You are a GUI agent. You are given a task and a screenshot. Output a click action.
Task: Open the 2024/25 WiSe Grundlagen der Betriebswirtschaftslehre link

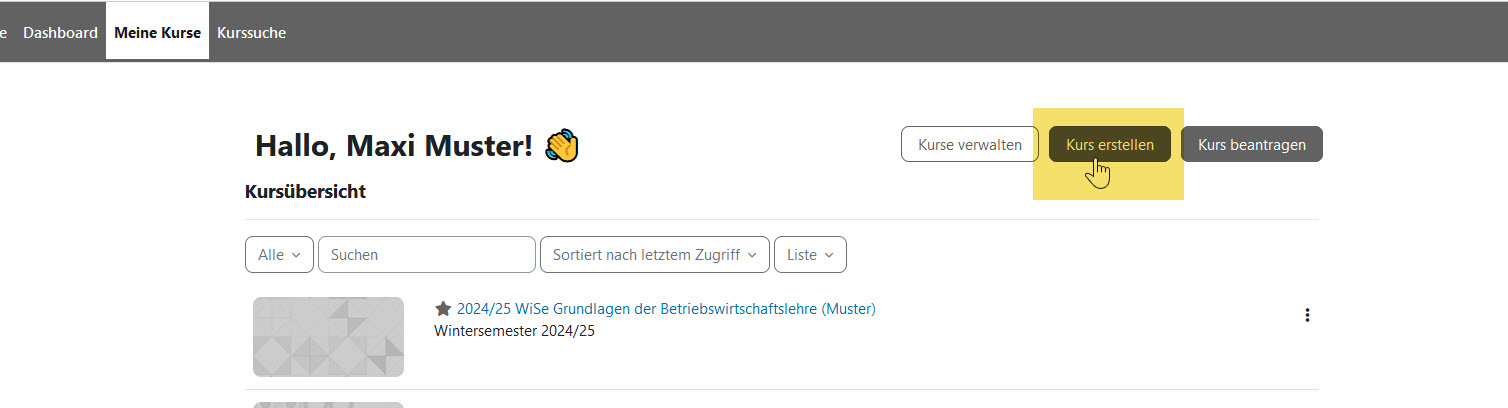coord(666,309)
